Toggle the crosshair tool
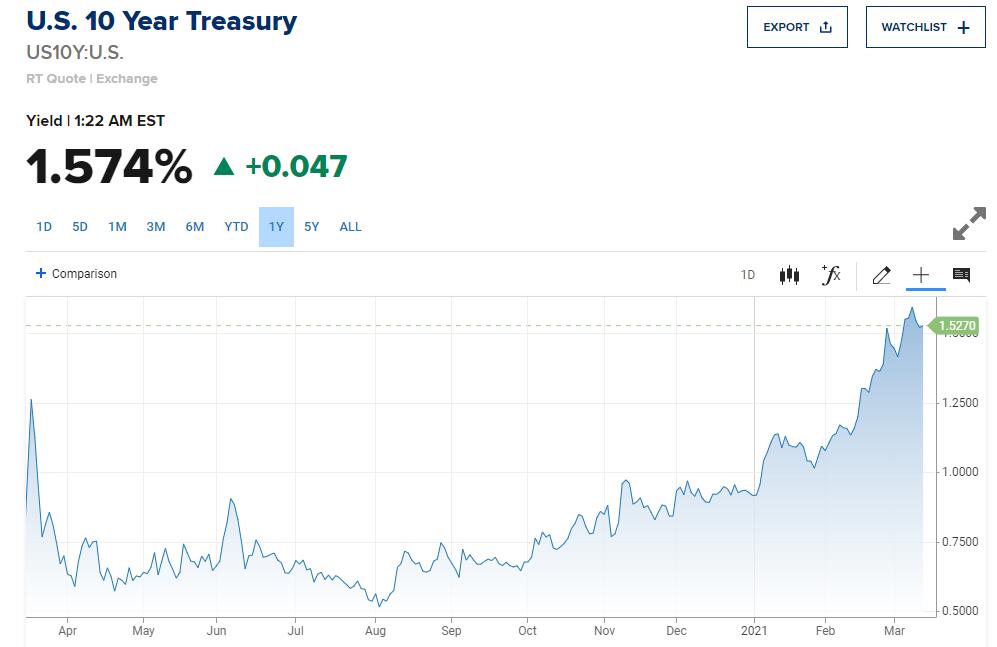This screenshot has height=647, width=997. click(x=921, y=275)
